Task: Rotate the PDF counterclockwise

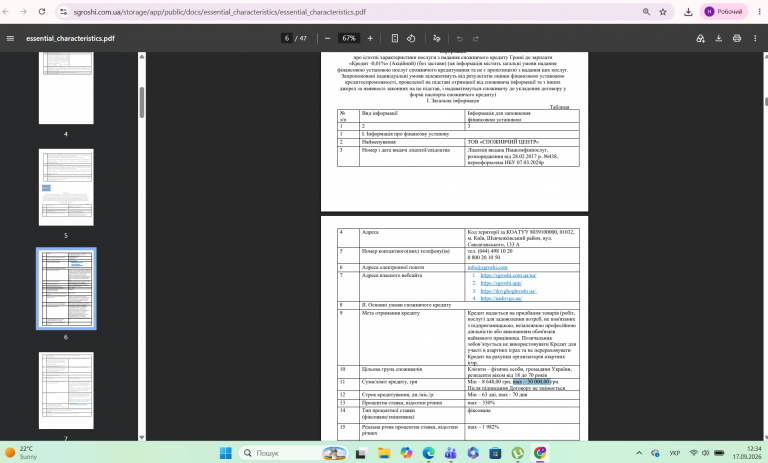Action: (x=411, y=38)
